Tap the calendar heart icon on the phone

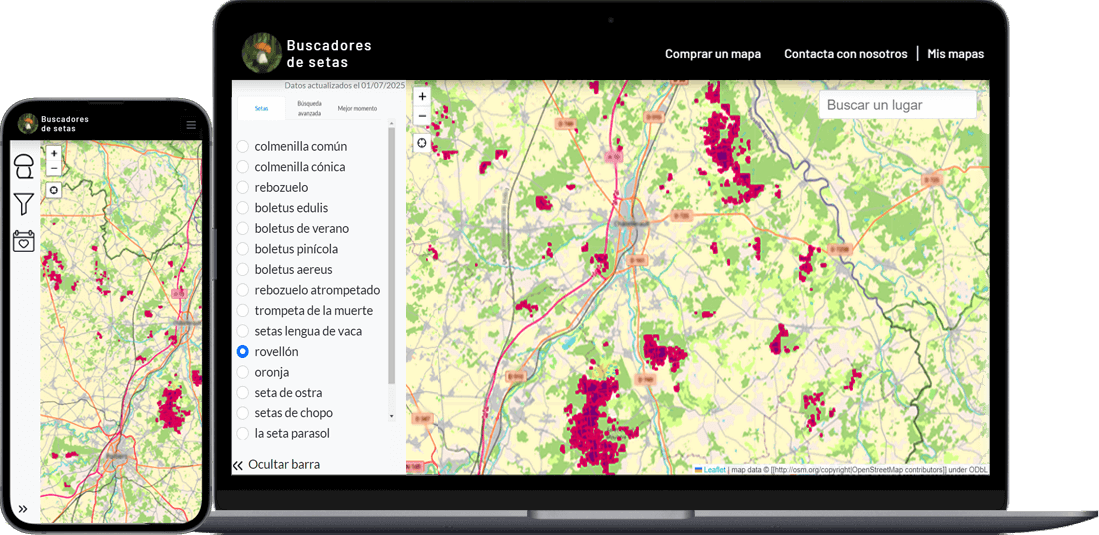(x=24, y=240)
